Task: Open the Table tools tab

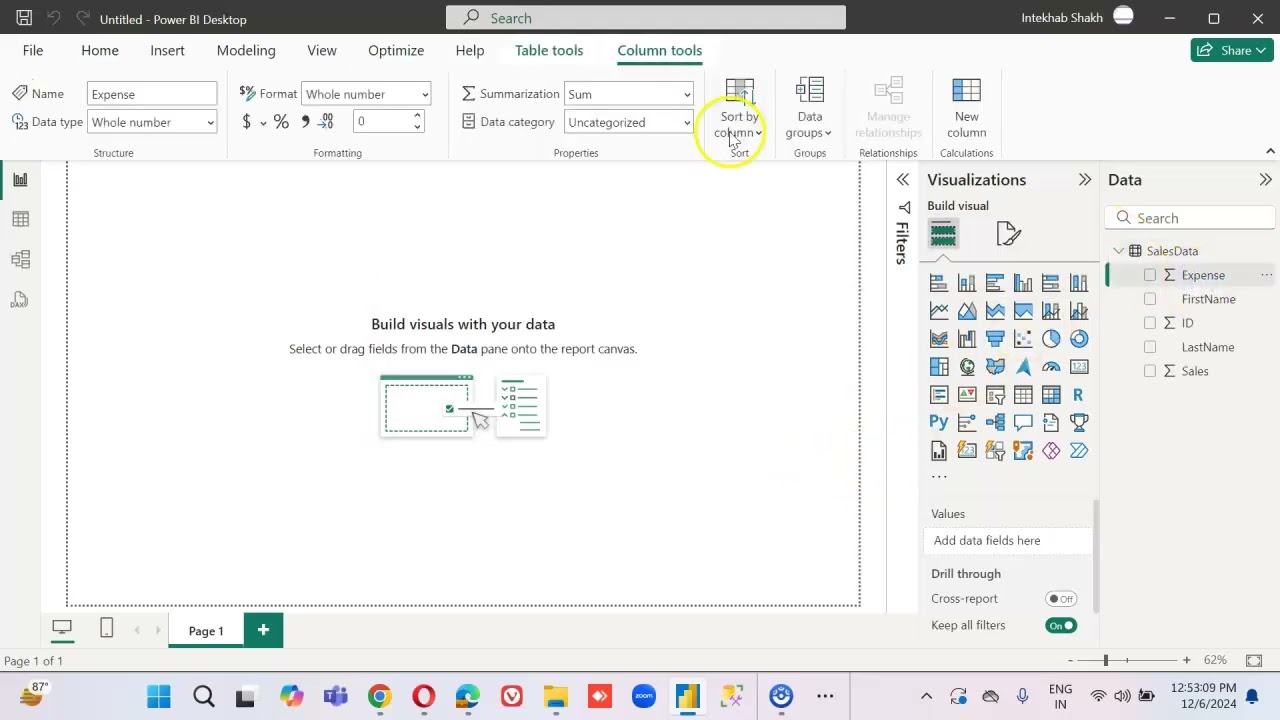Action: point(549,50)
